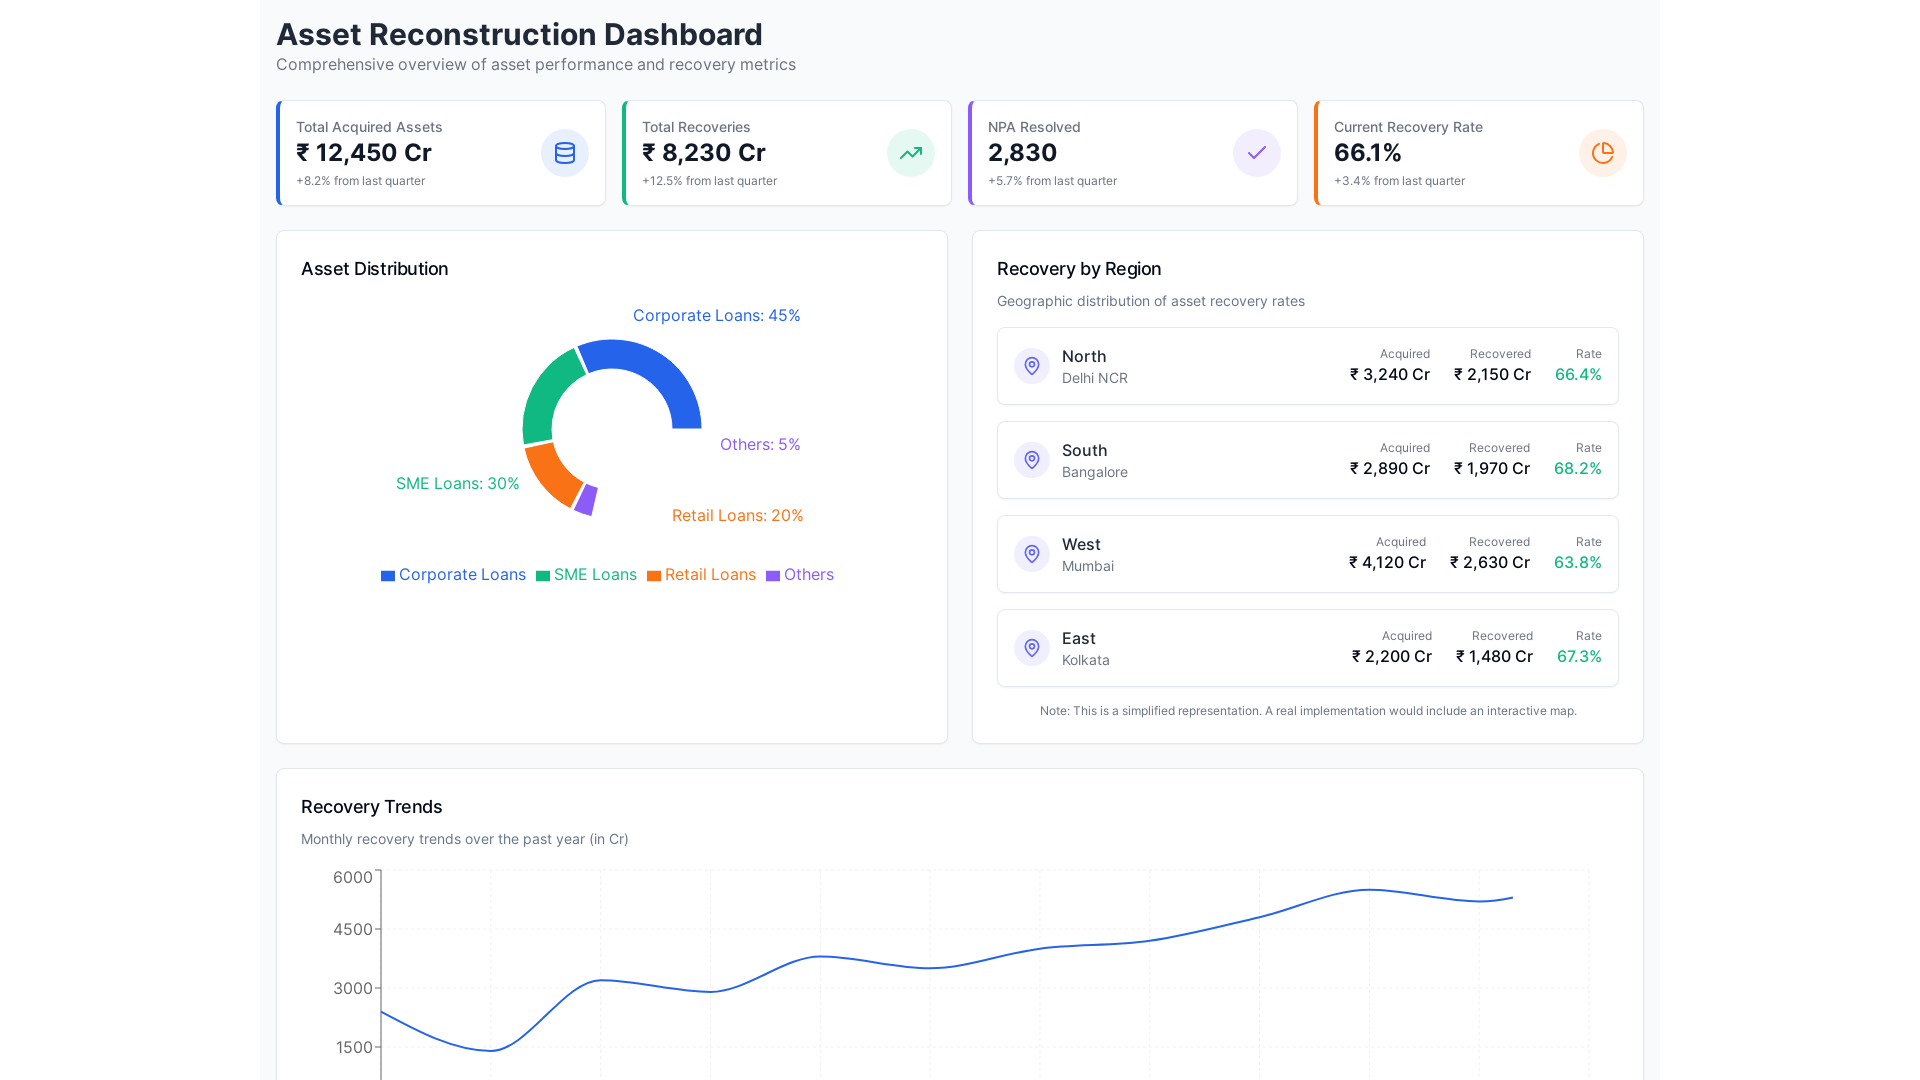Click the 3000 y-axis label

coord(353,989)
